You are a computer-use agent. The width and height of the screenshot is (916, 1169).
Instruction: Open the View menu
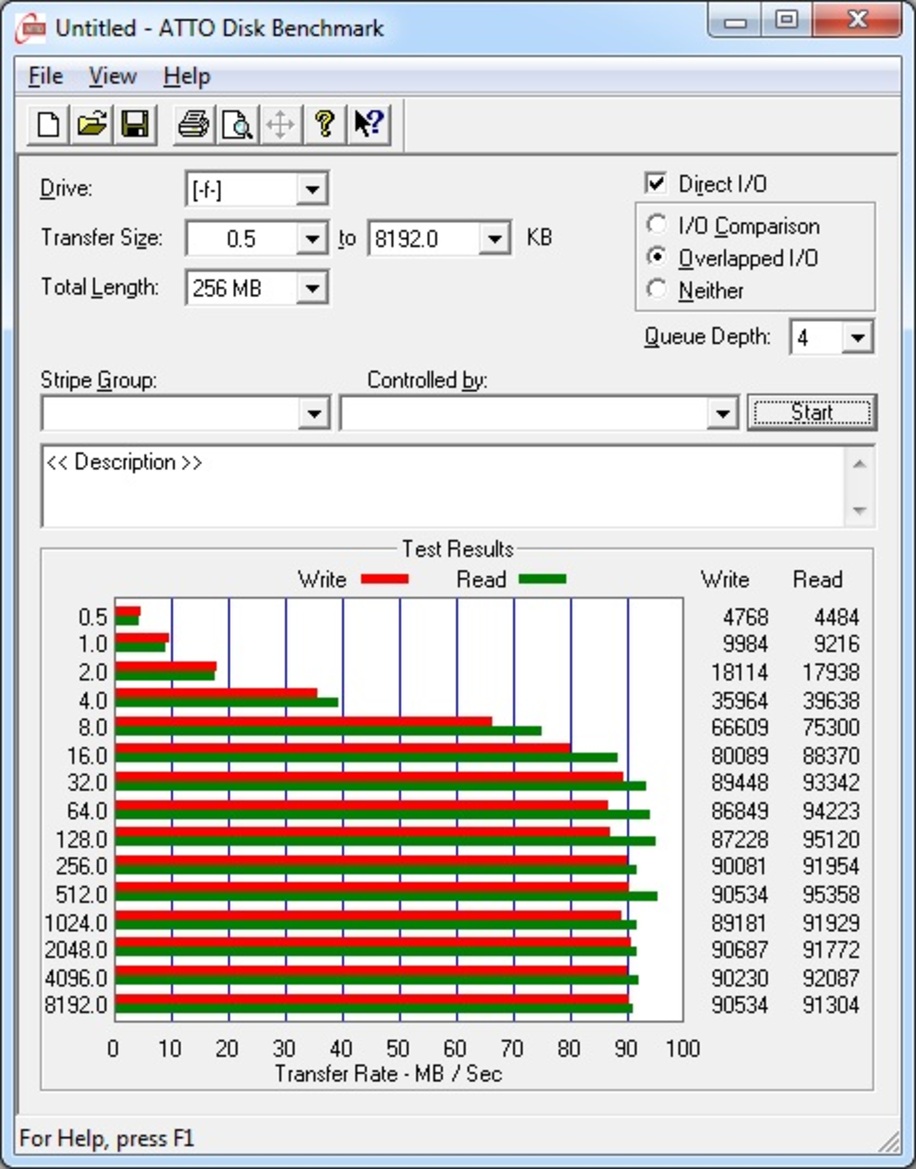click(113, 76)
